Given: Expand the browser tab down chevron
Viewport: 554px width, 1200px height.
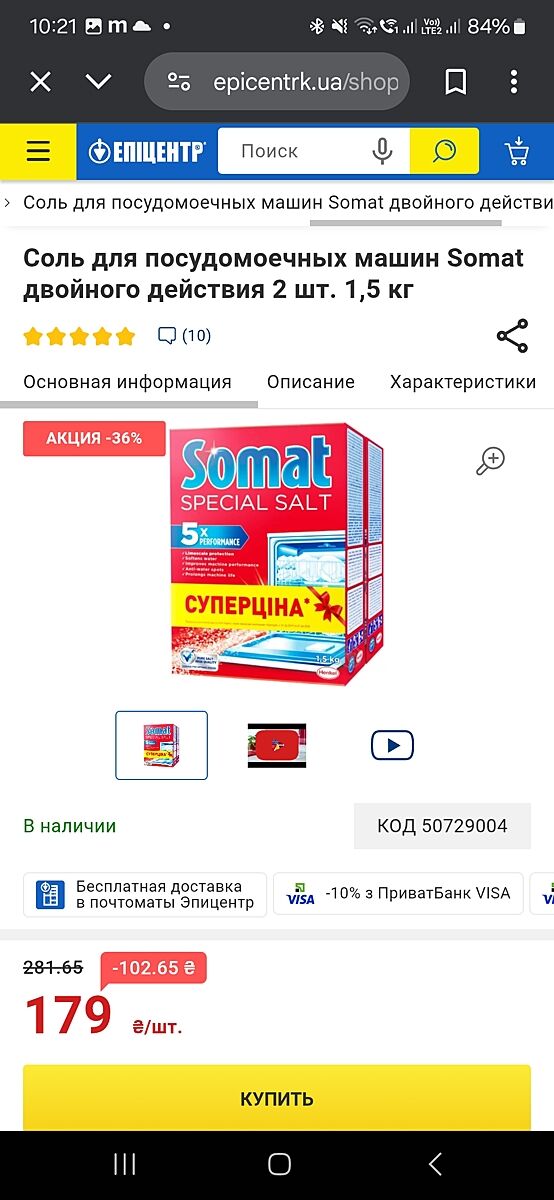Looking at the screenshot, I should coord(98,82).
